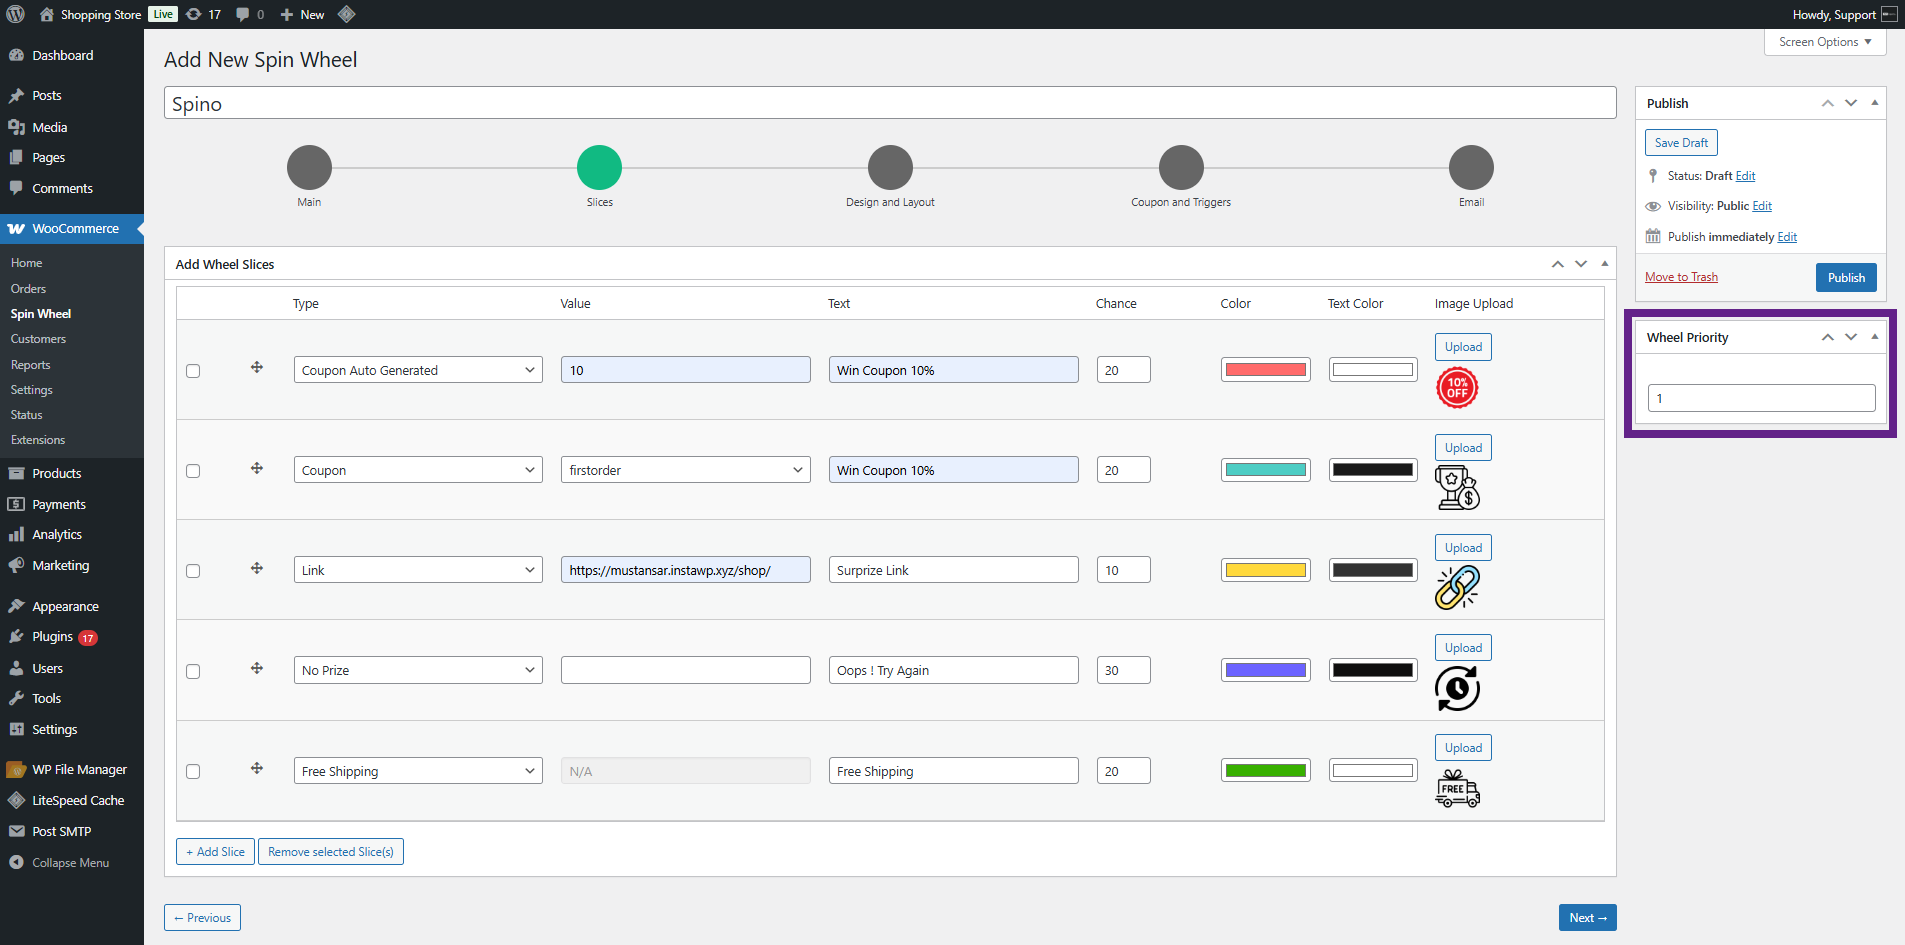Expand Screen Options panel
Image resolution: width=1905 pixels, height=945 pixels.
tap(1825, 42)
